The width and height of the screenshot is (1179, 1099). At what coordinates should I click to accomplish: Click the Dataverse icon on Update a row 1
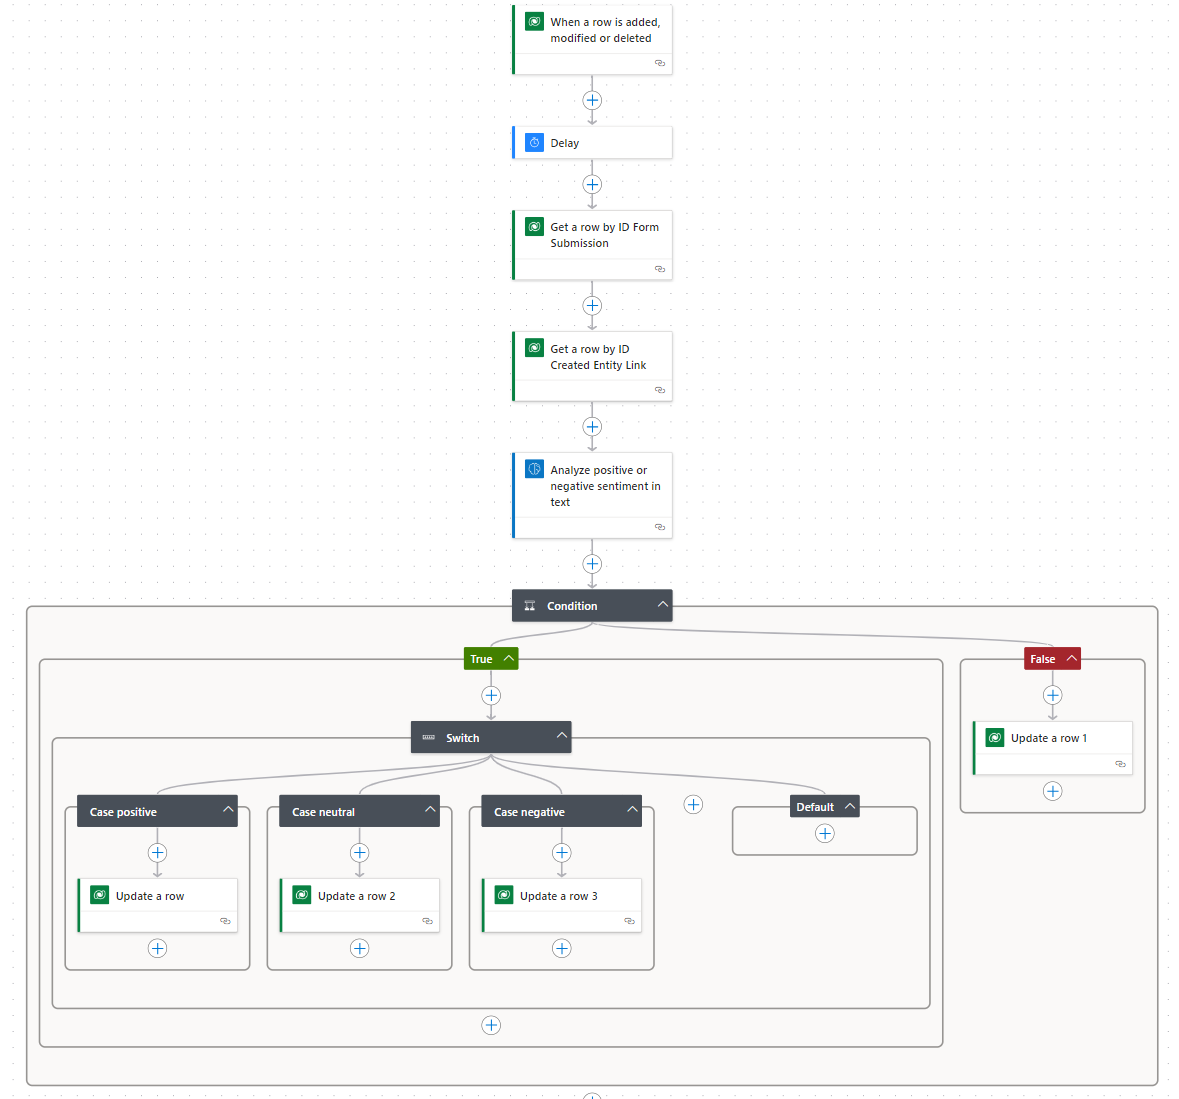pos(995,737)
